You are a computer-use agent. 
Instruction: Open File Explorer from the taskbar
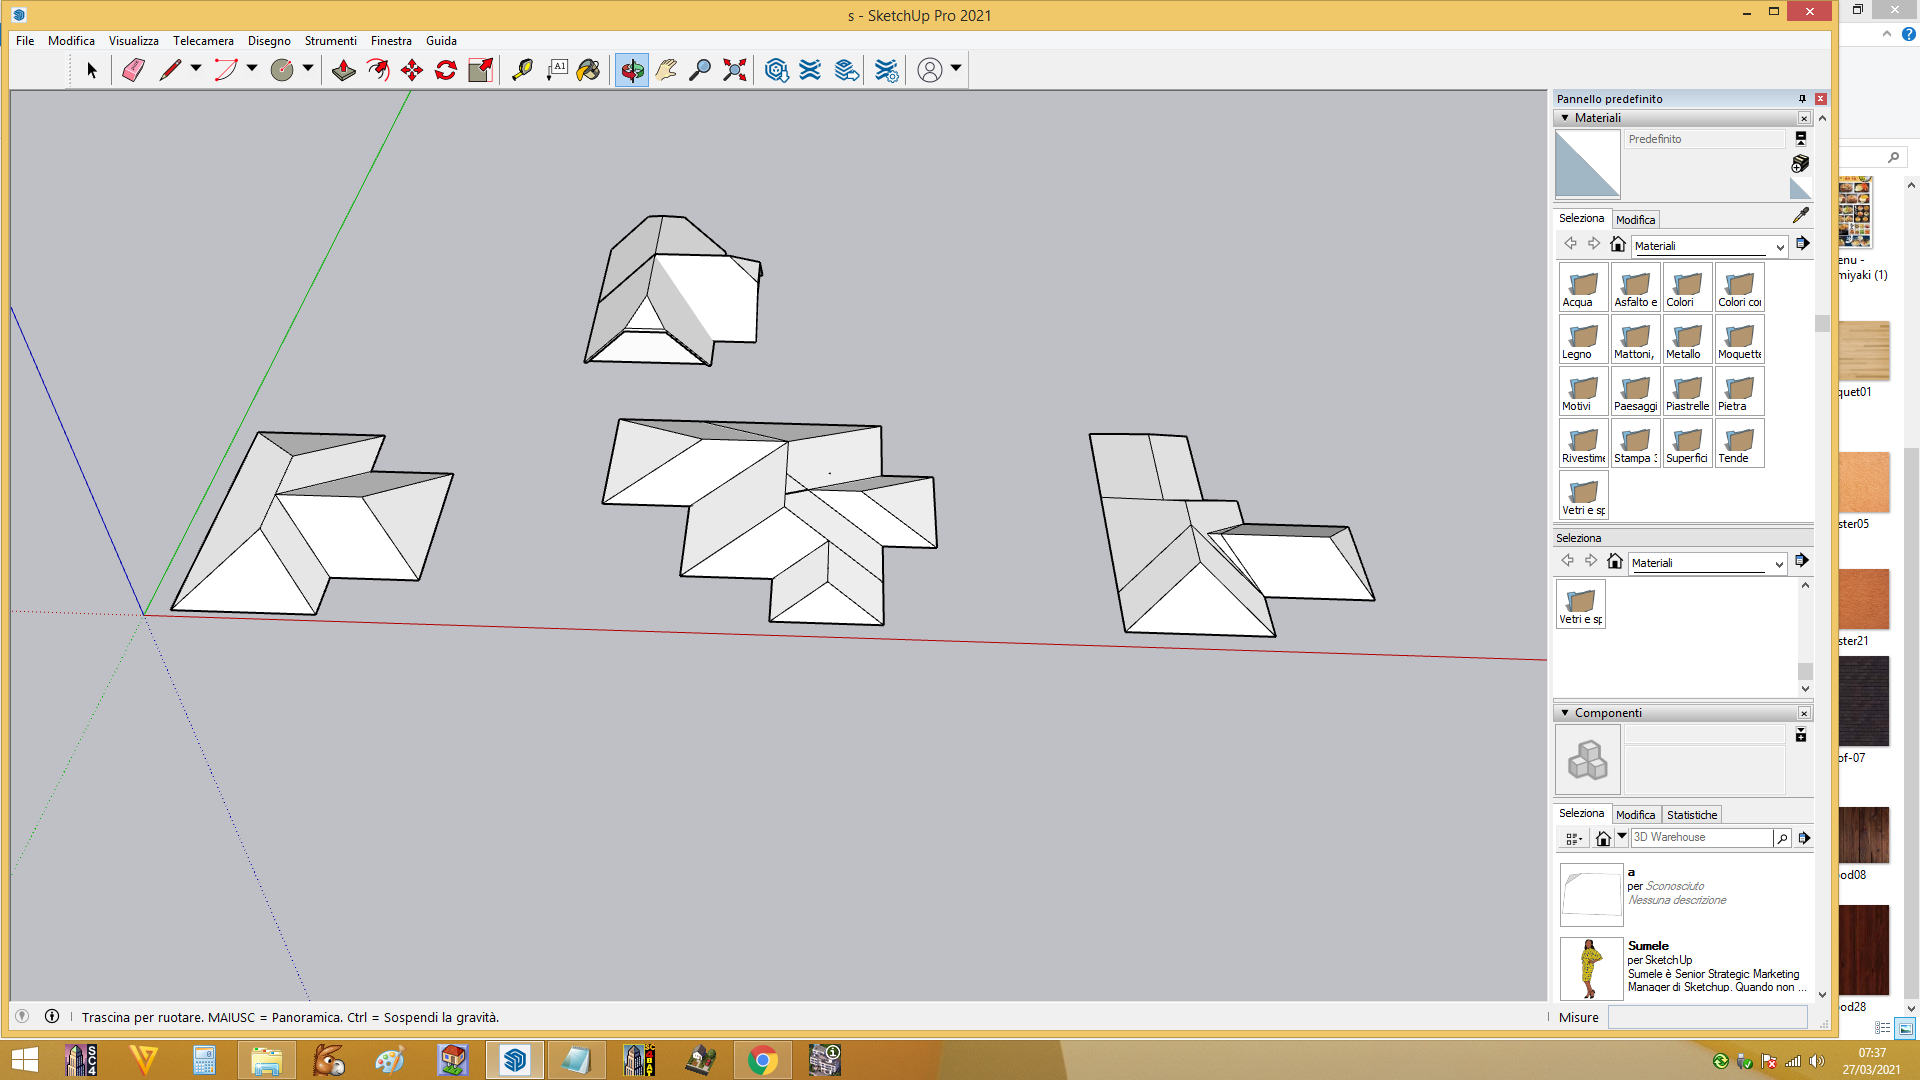click(266, 1060)
